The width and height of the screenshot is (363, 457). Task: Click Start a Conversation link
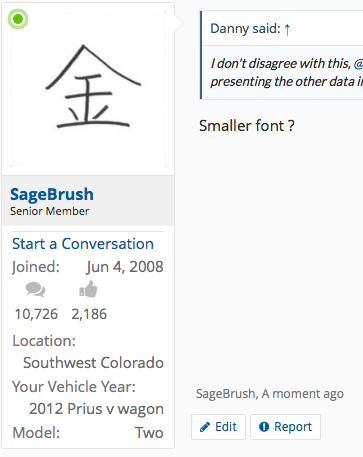pyautogui.click(x=83, y=244)
